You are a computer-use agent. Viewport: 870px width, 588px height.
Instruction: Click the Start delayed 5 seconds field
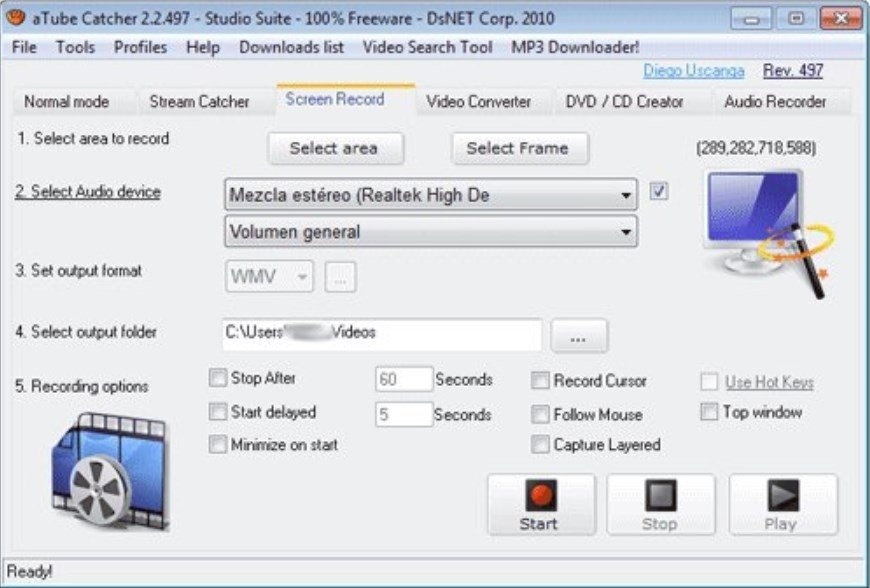pos(403,414)
